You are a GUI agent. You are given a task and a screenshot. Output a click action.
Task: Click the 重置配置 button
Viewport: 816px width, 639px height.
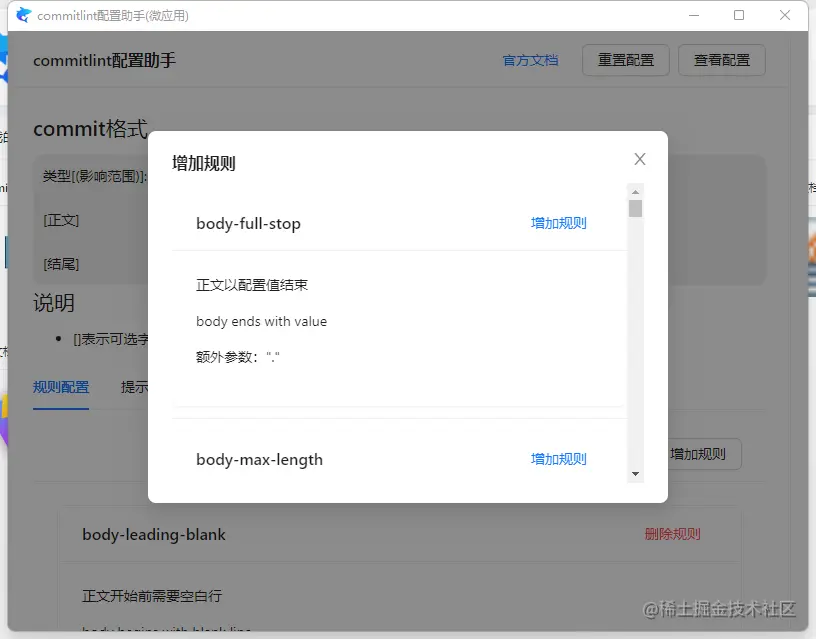coord(626,60)
